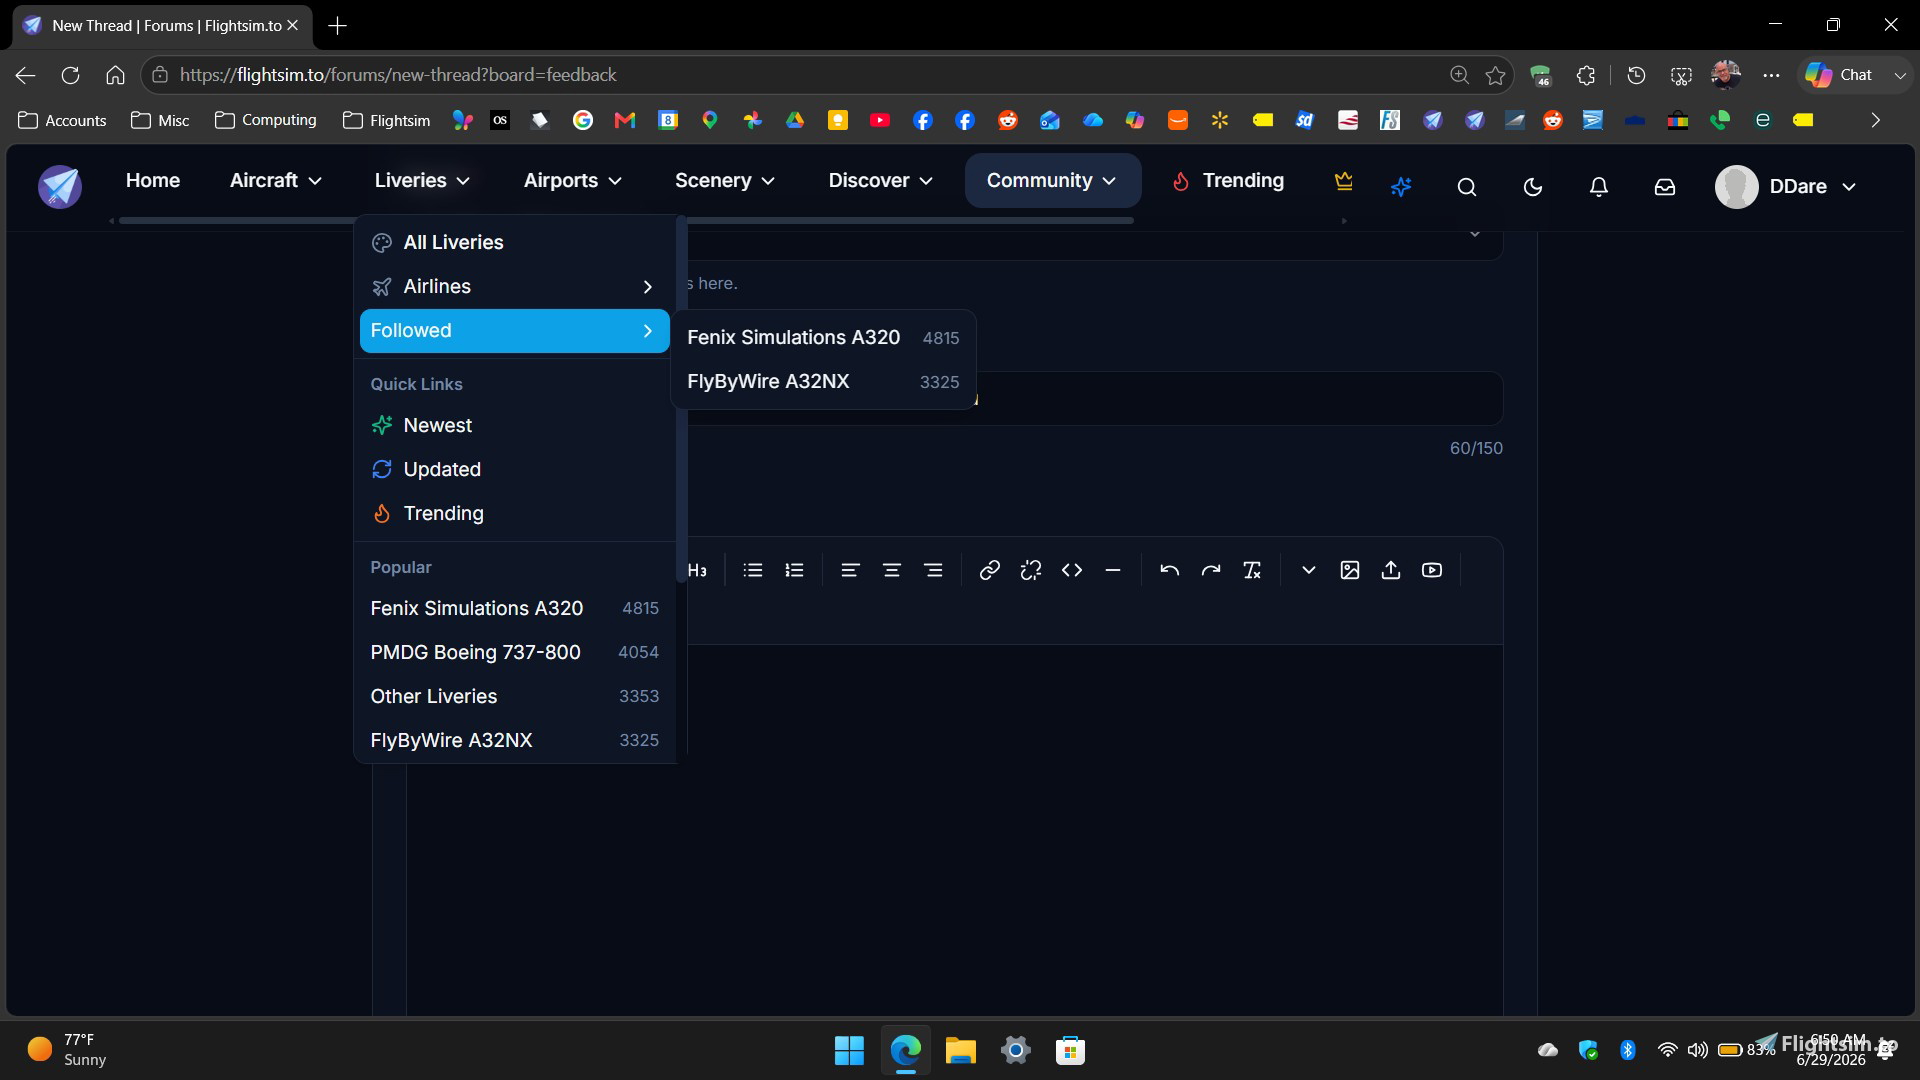The image size is (1920, 1080).
Task: Open the Discover dropdown menu
Action: coord(881,181)
